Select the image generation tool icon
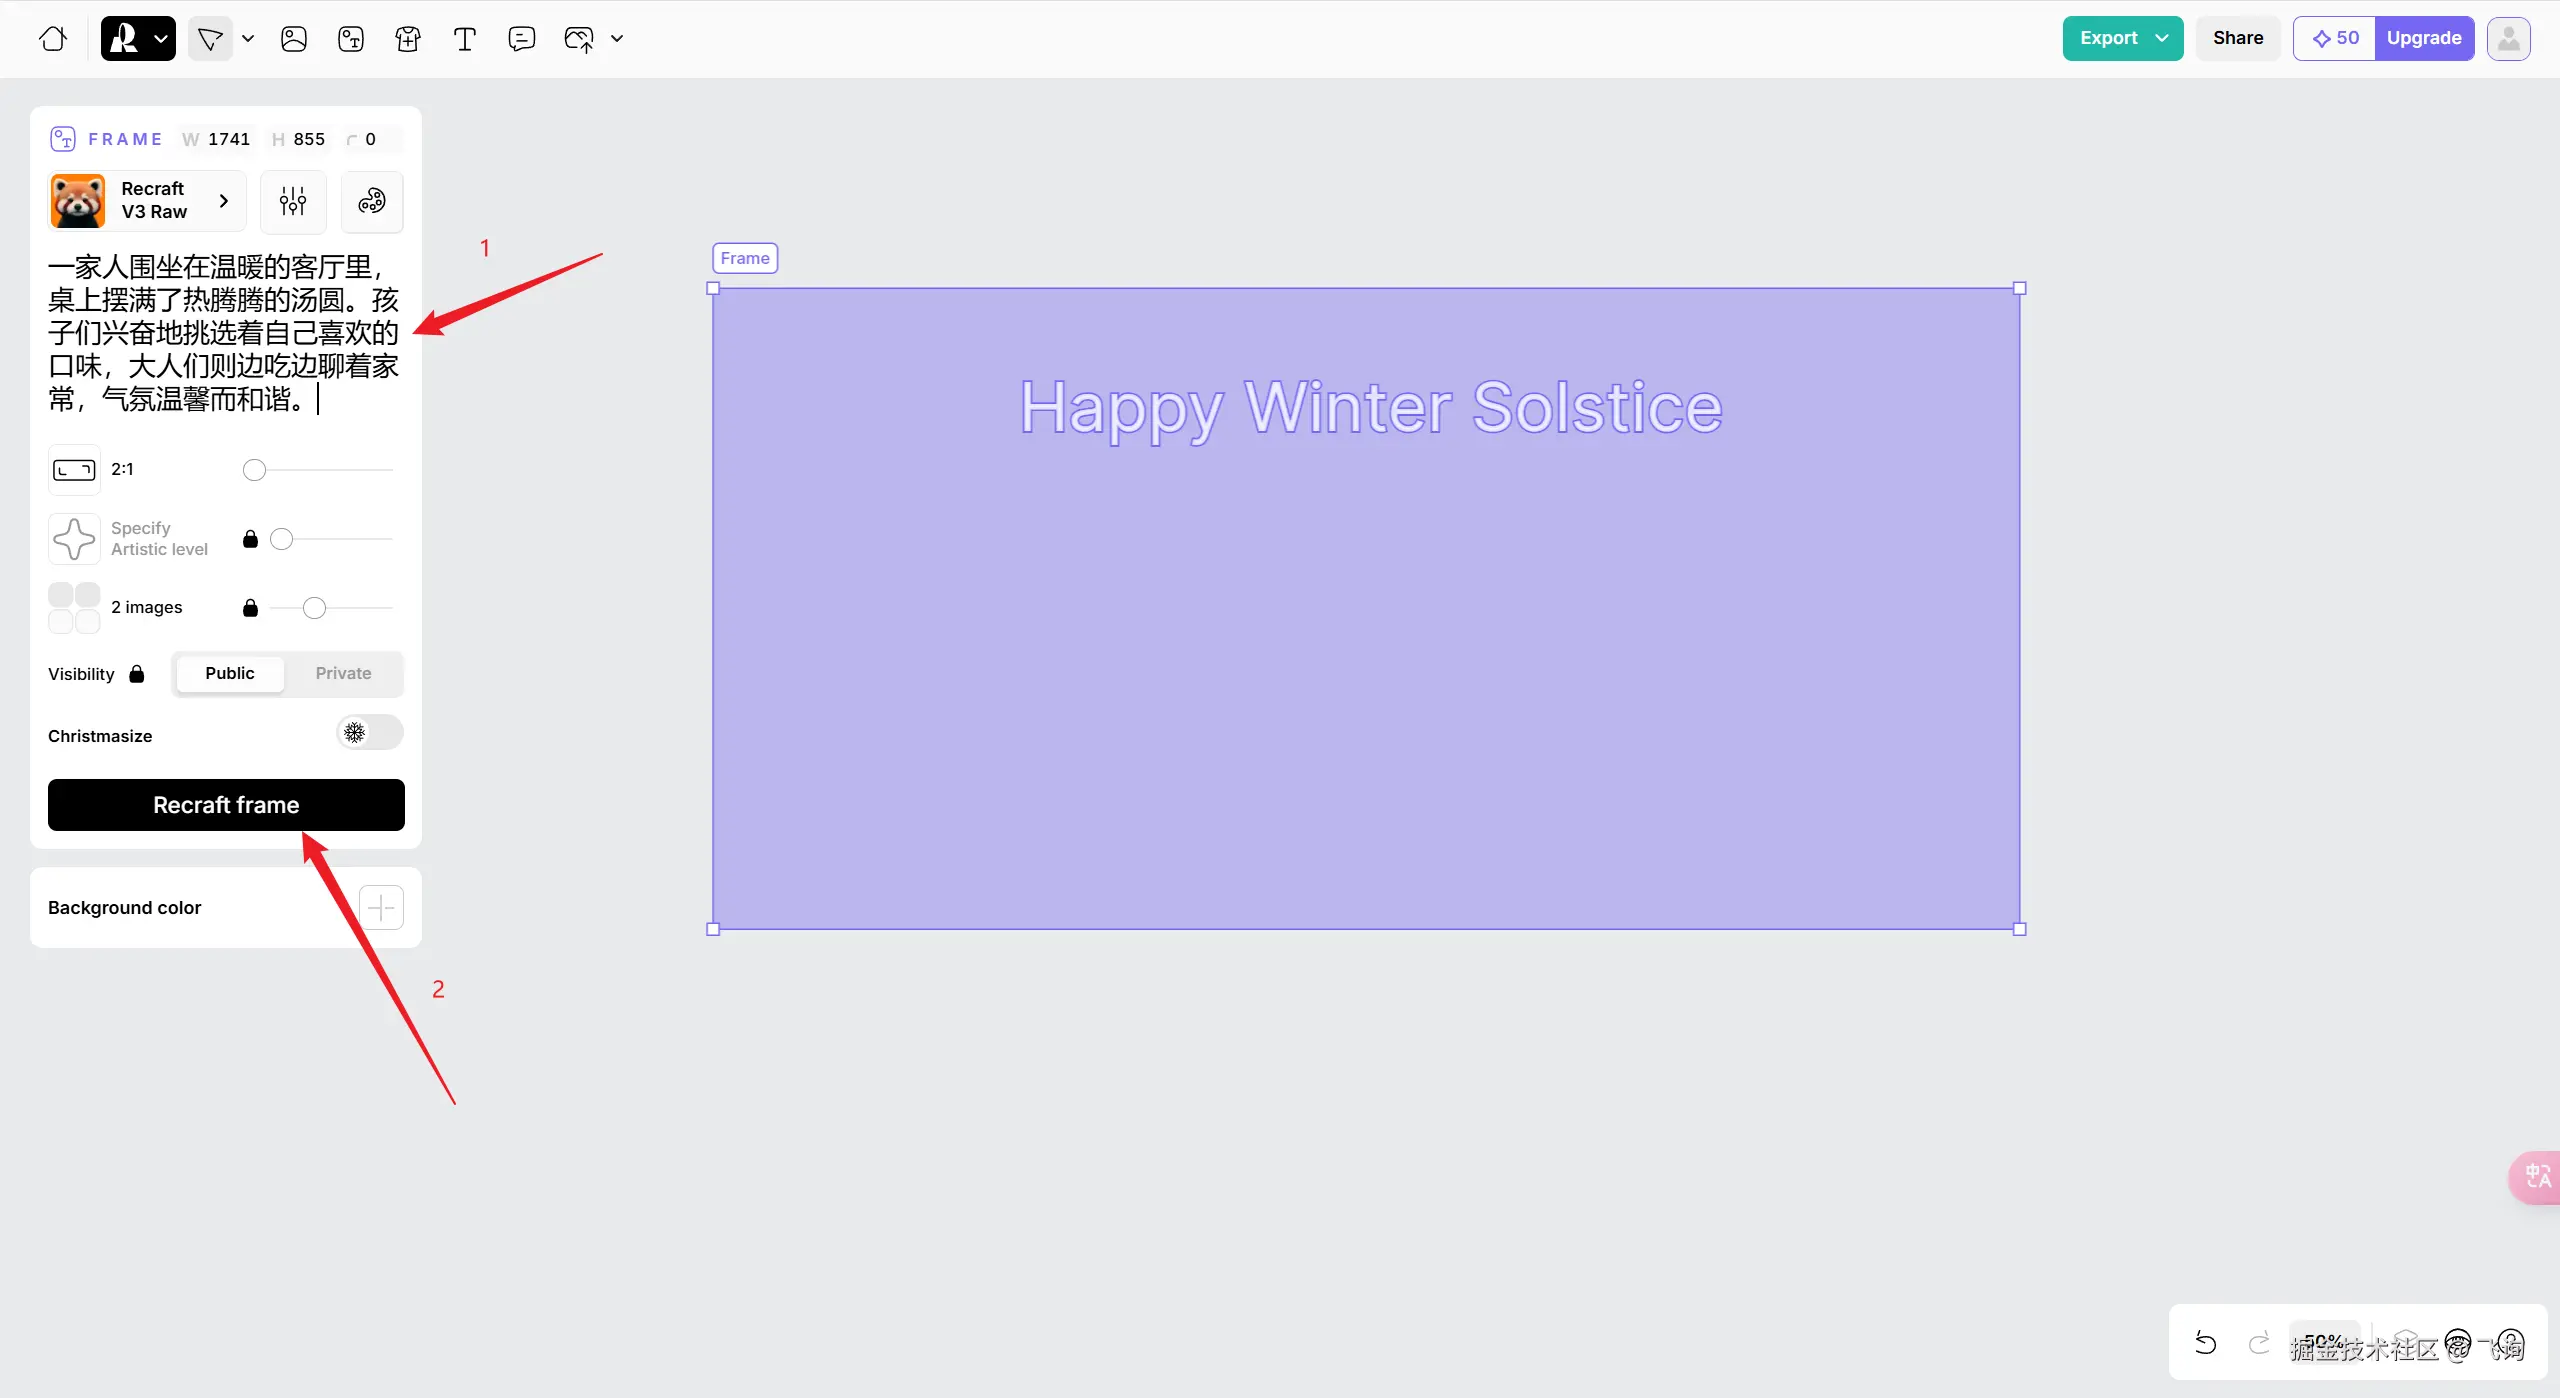This screenshot has width=2560, height=1398. tap(294, 38)
